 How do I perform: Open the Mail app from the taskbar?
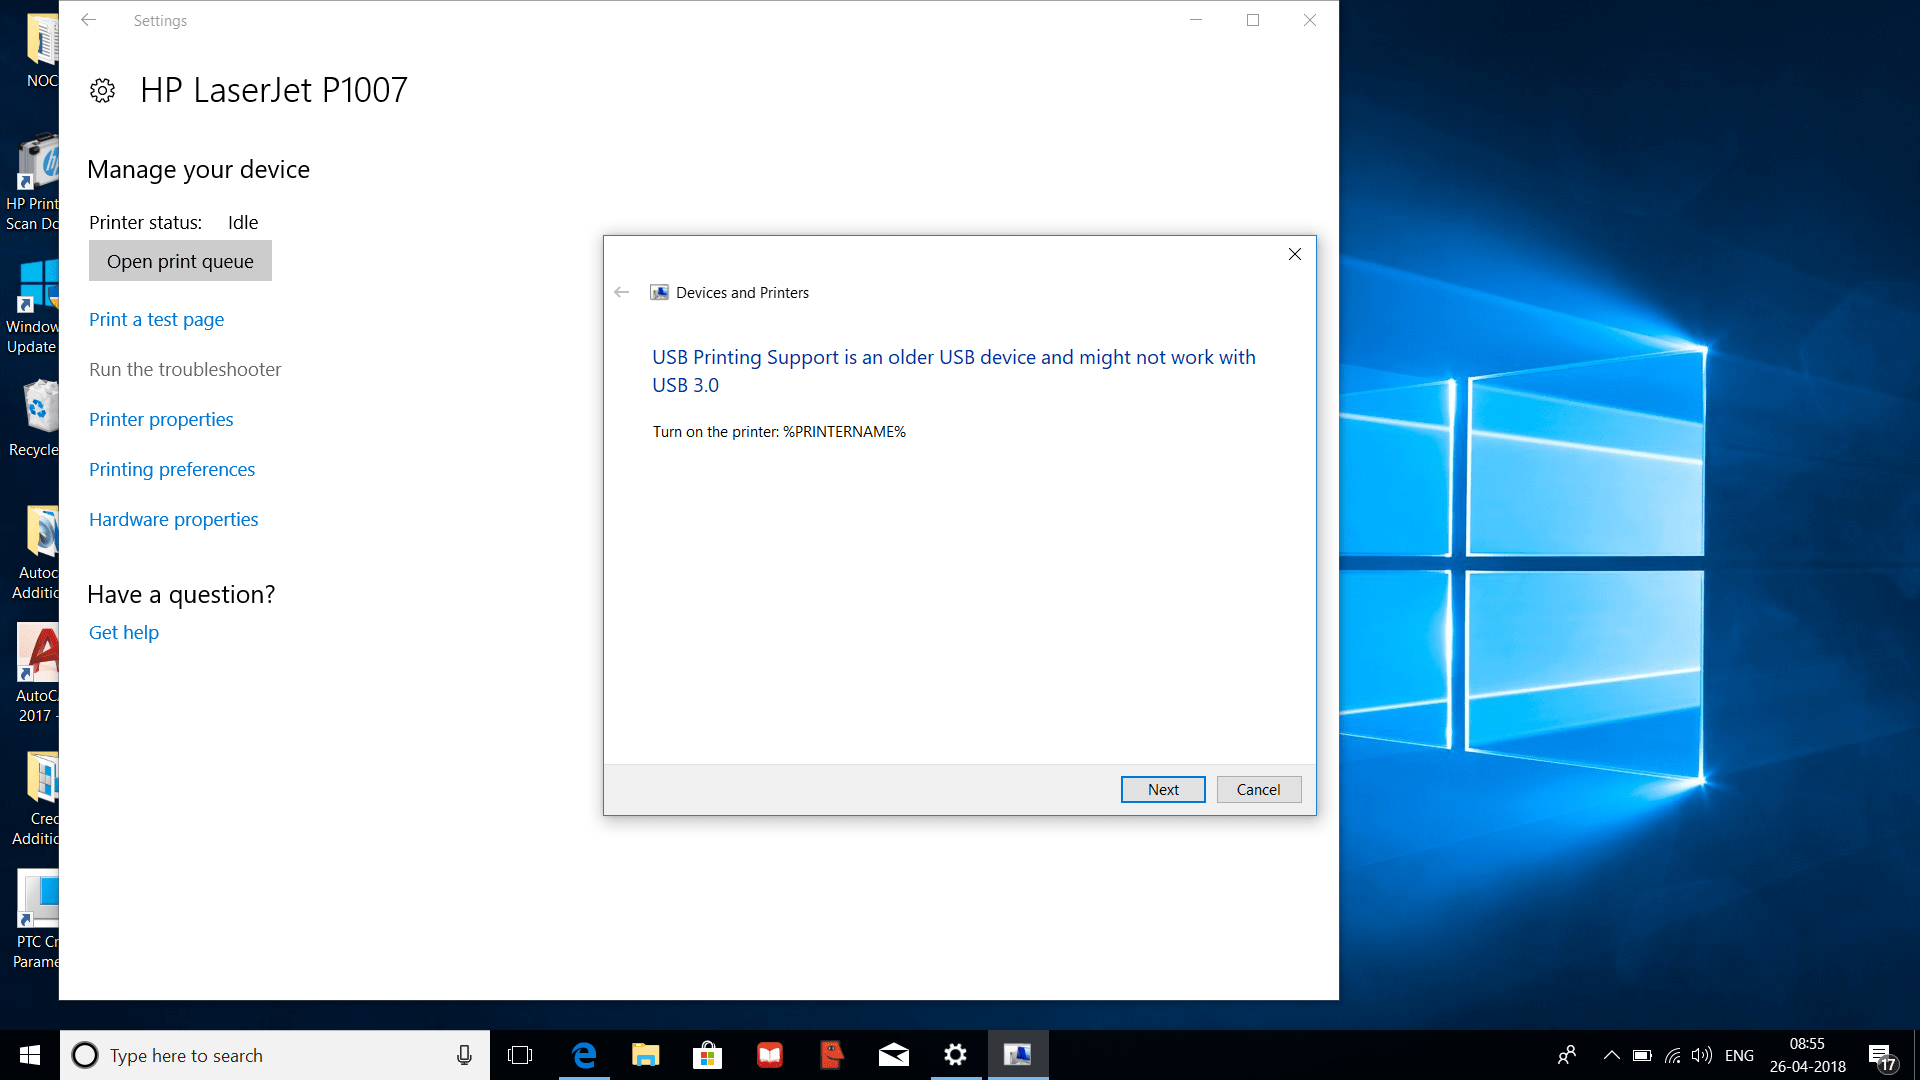(893, 1055)
